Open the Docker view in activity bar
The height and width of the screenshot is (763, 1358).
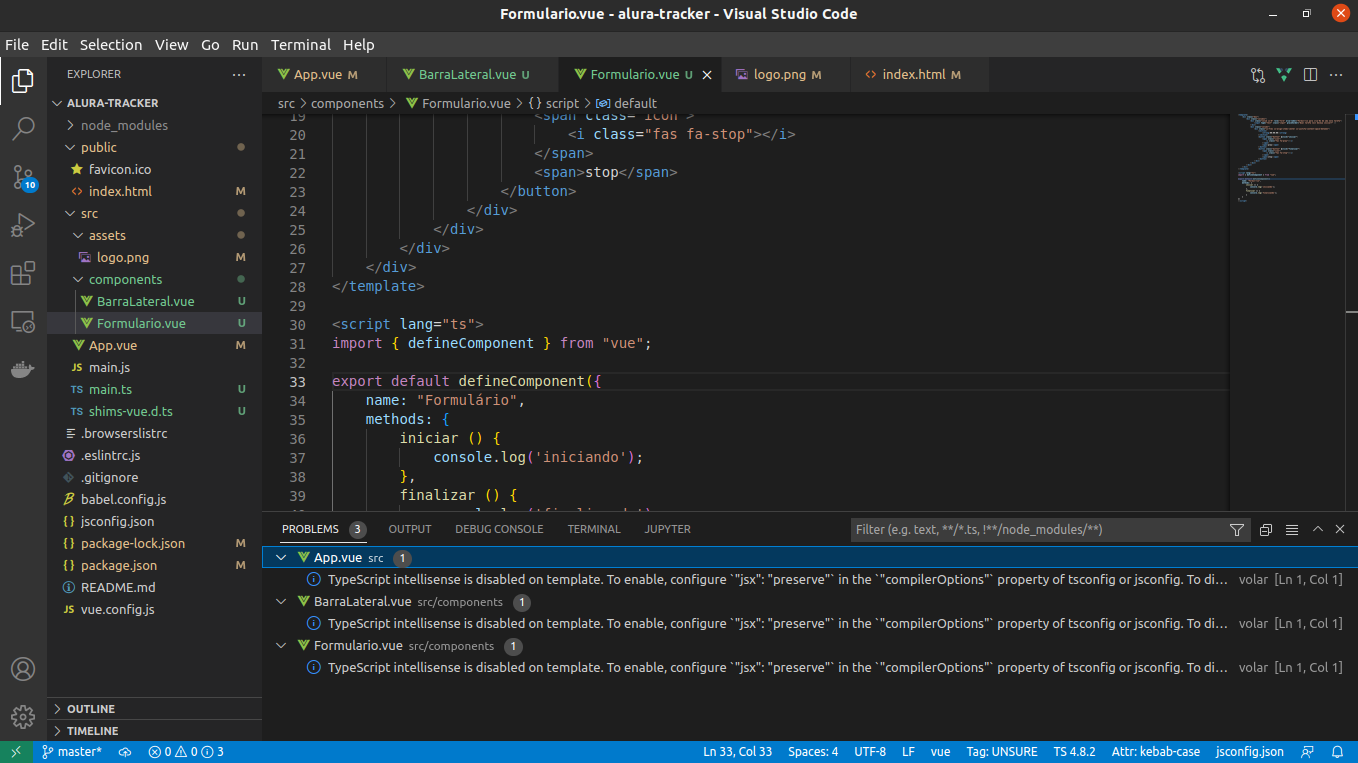(23, 370)
